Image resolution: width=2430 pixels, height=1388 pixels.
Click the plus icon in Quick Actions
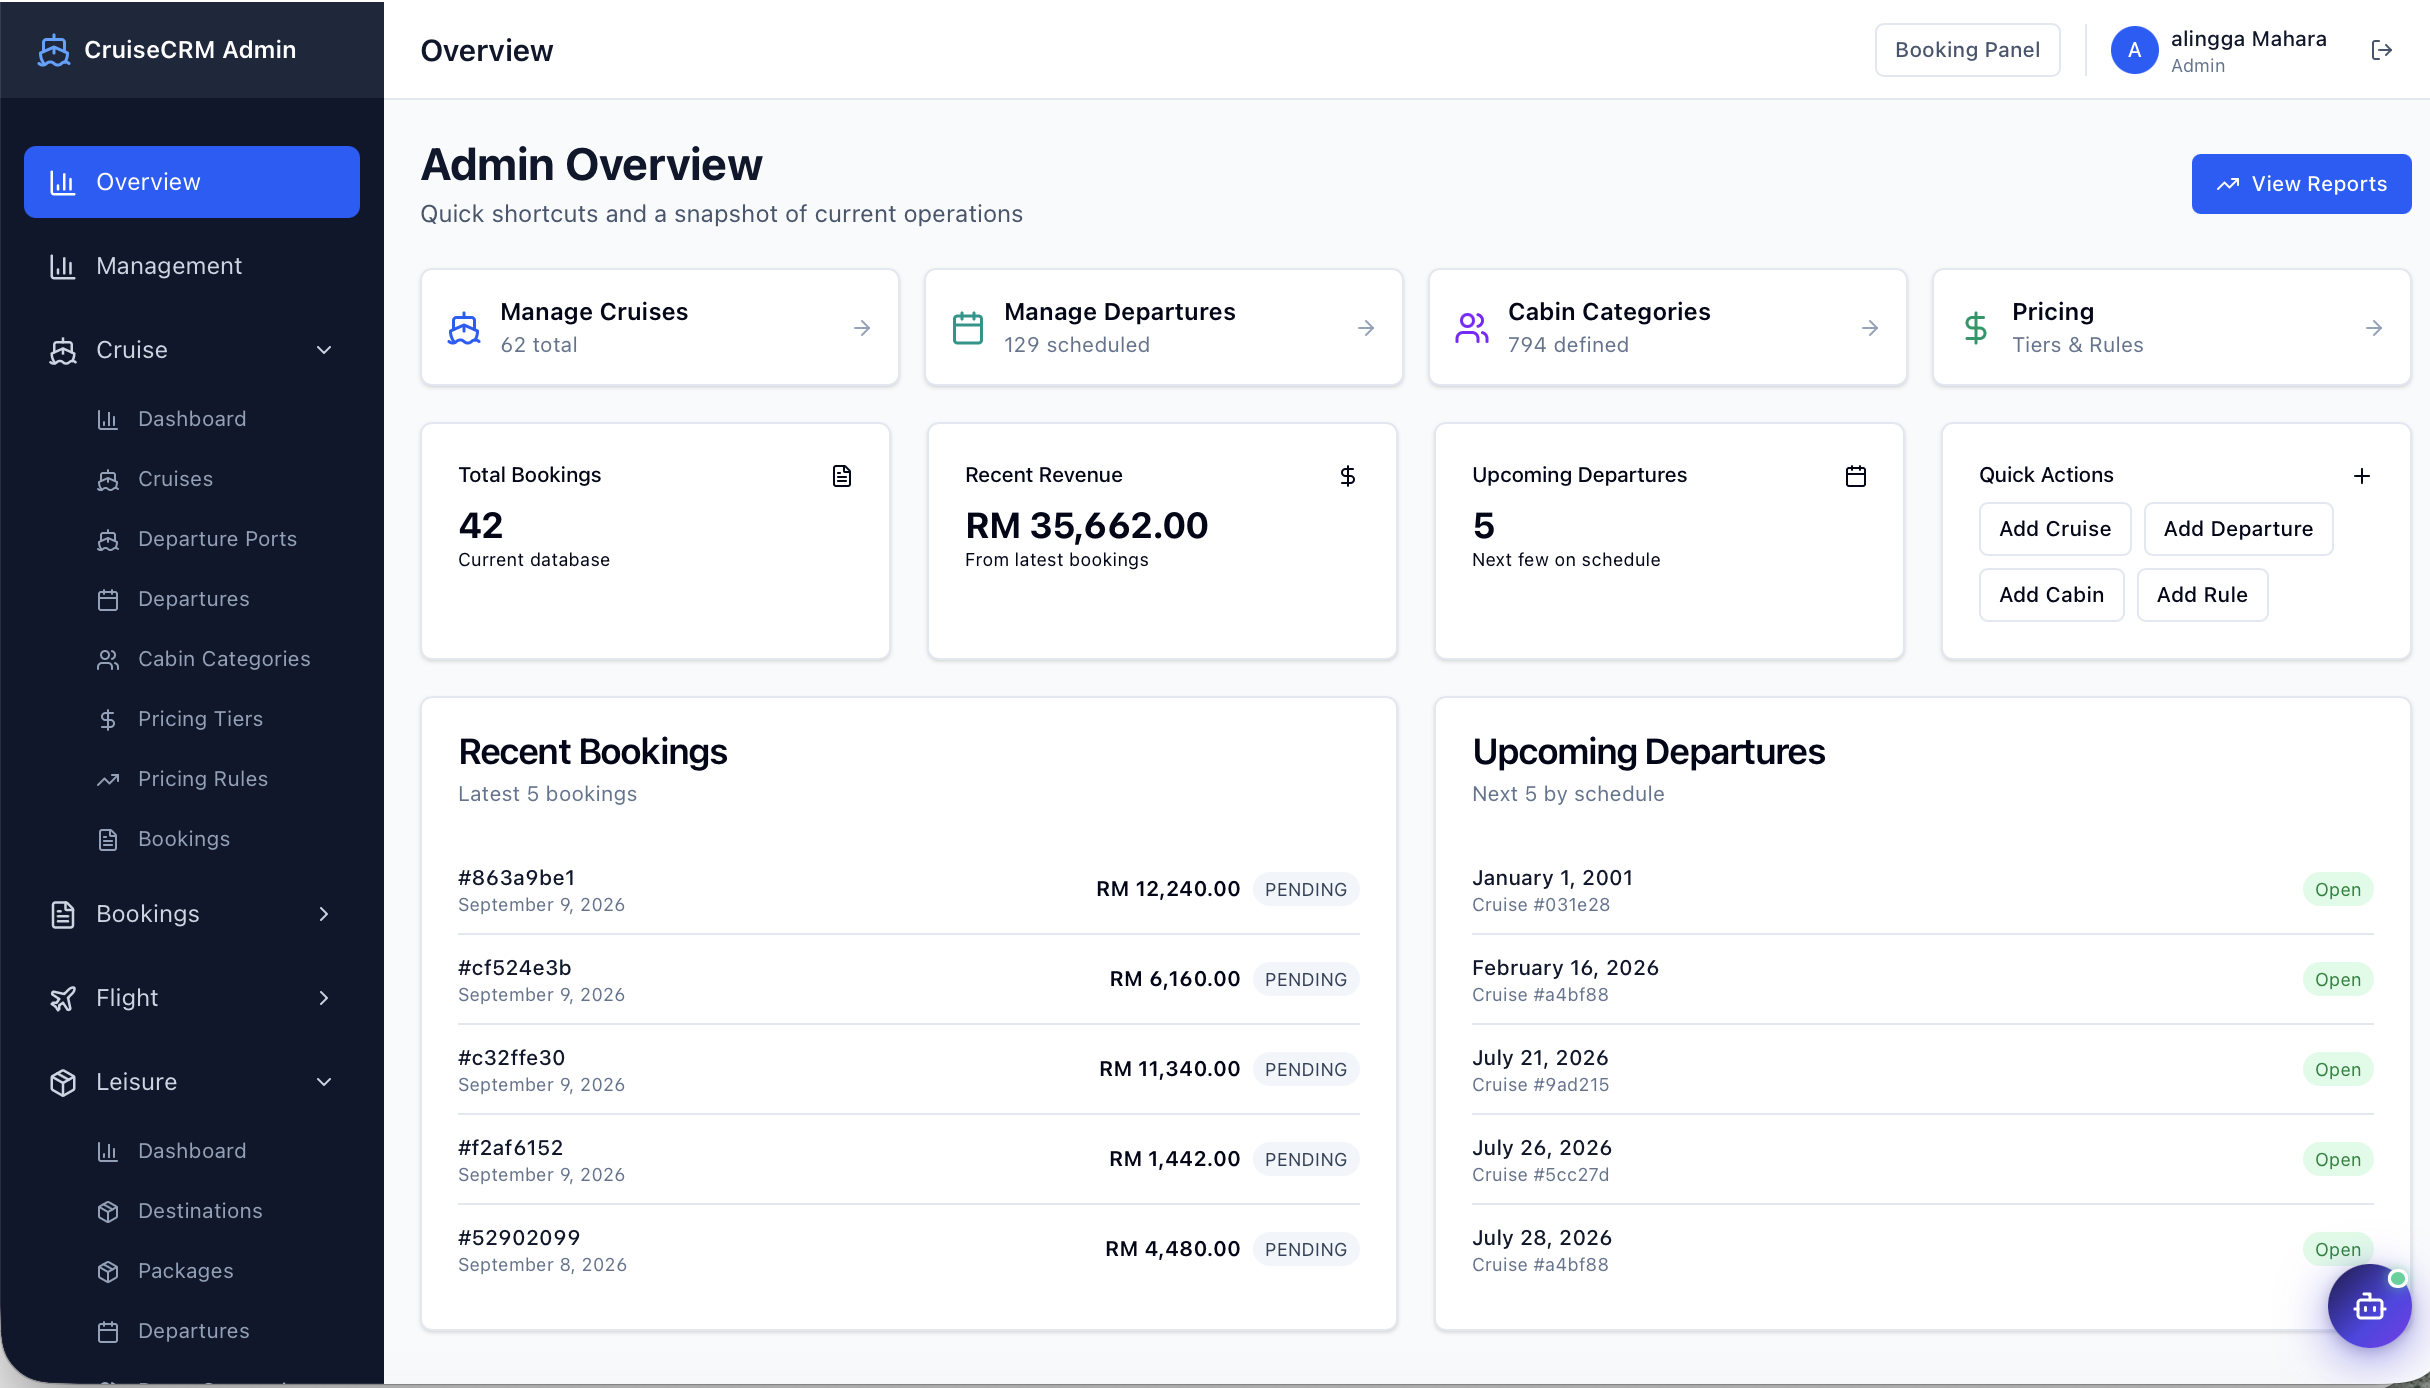2362,476
